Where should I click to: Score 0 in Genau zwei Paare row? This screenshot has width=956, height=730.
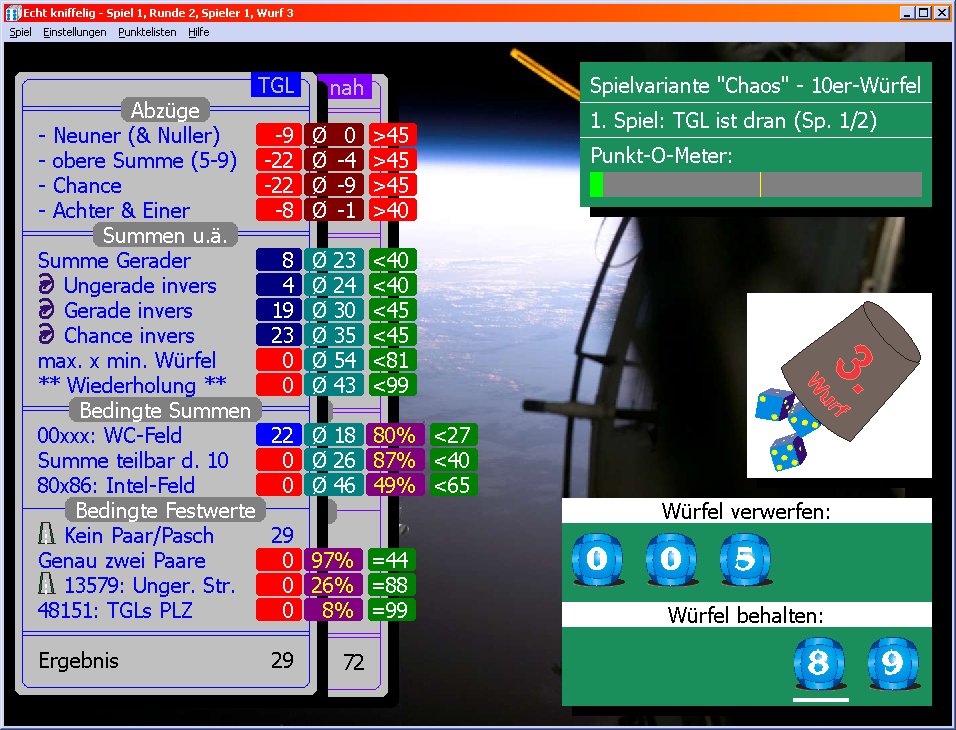coord(279,560)
